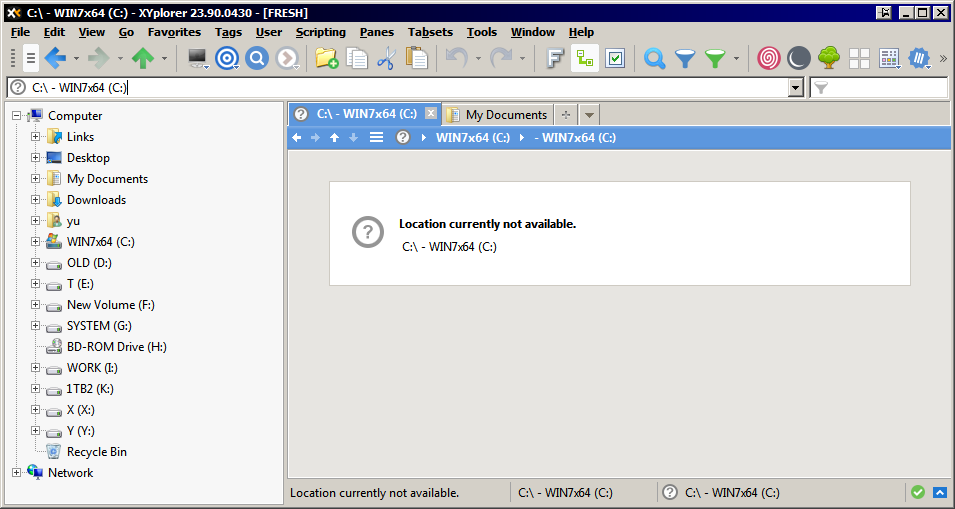This screenshot has height=509, width=955.
Task: Select Desktop in the folder tree
Action: pos(88,158)
